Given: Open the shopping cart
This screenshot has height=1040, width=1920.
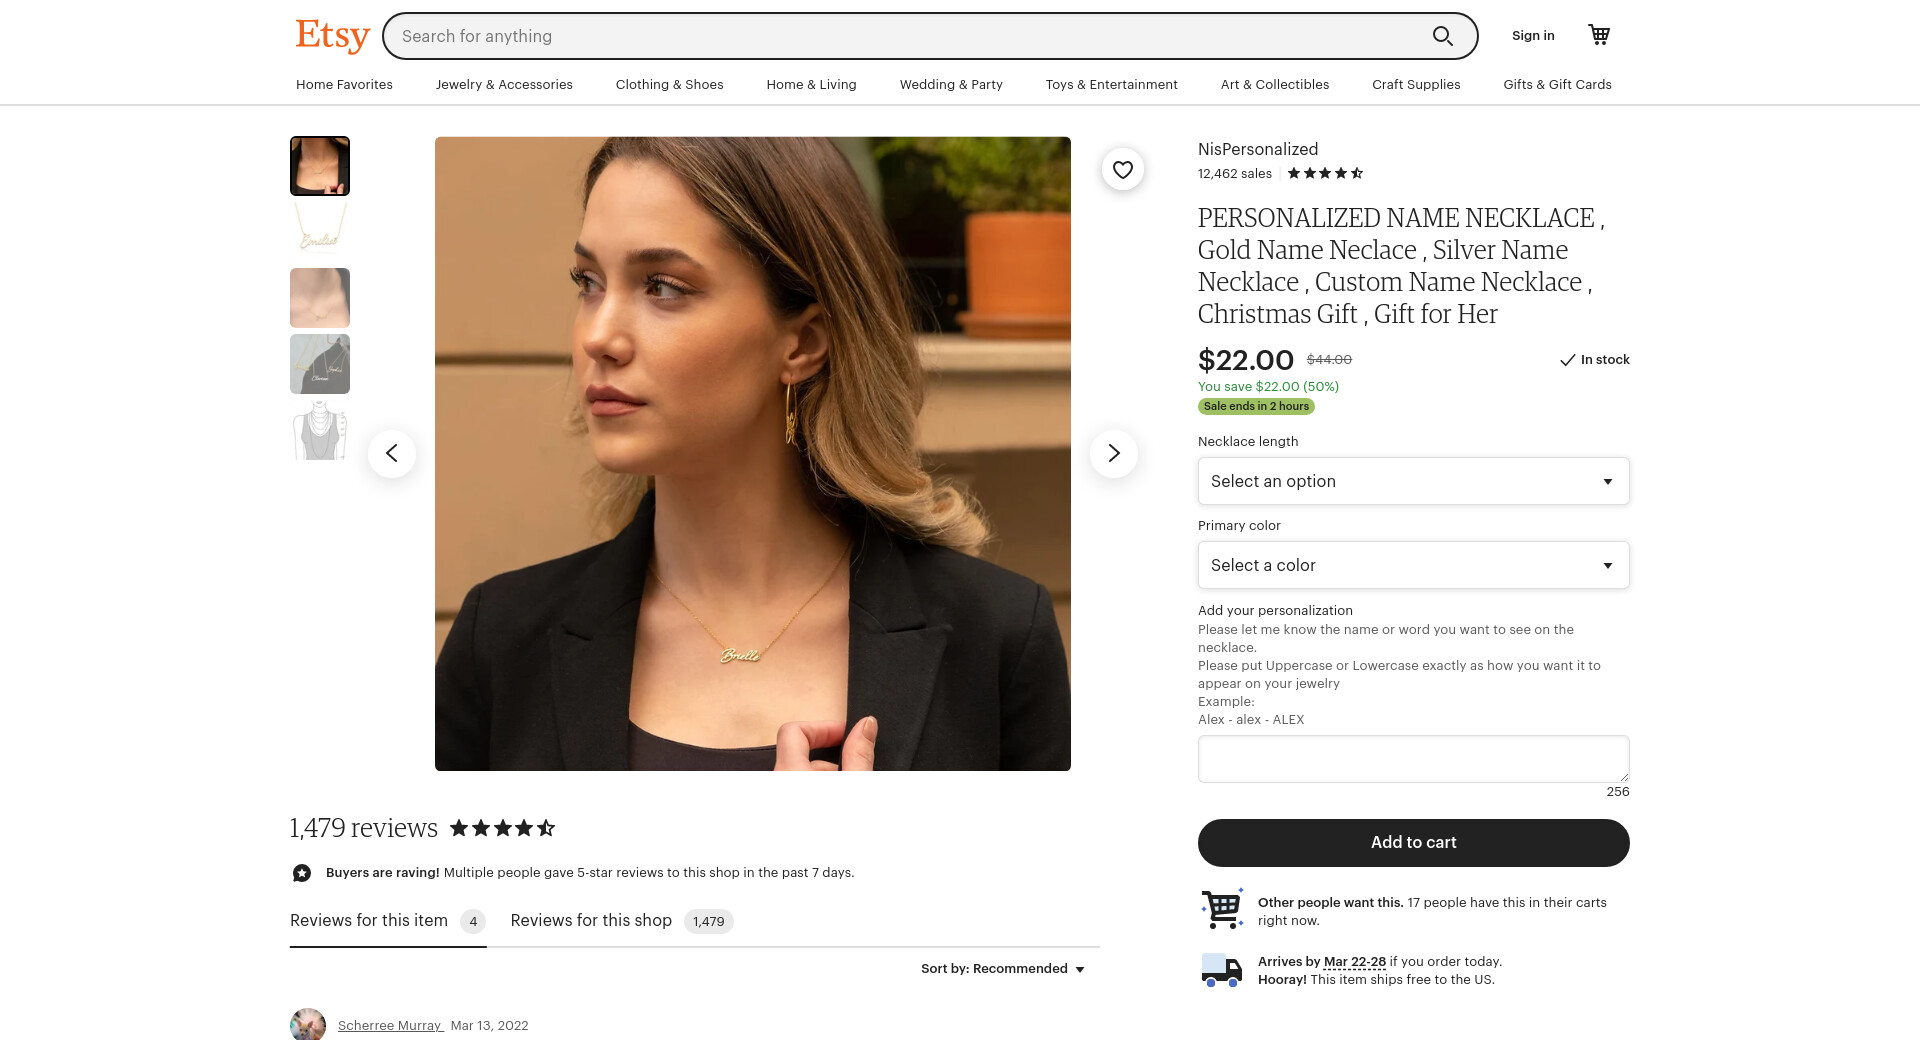Looking at the screenshot, I should [x=1599, y=35].
